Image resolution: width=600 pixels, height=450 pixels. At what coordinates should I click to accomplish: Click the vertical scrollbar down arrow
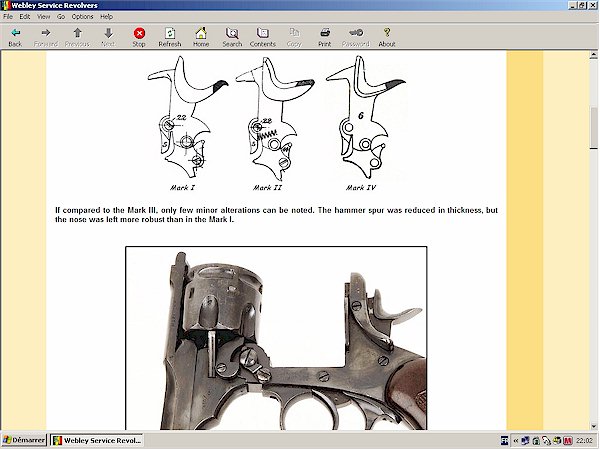click(593, 426)
